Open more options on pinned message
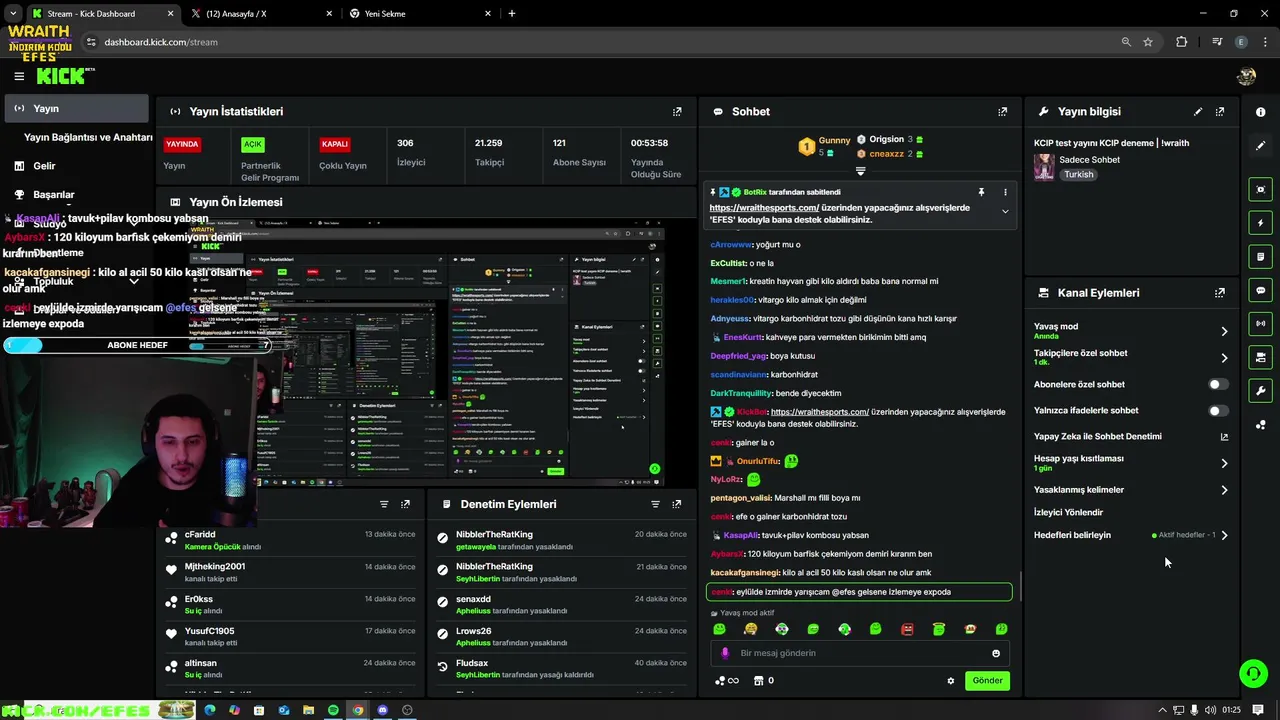 pos(1005,192)
